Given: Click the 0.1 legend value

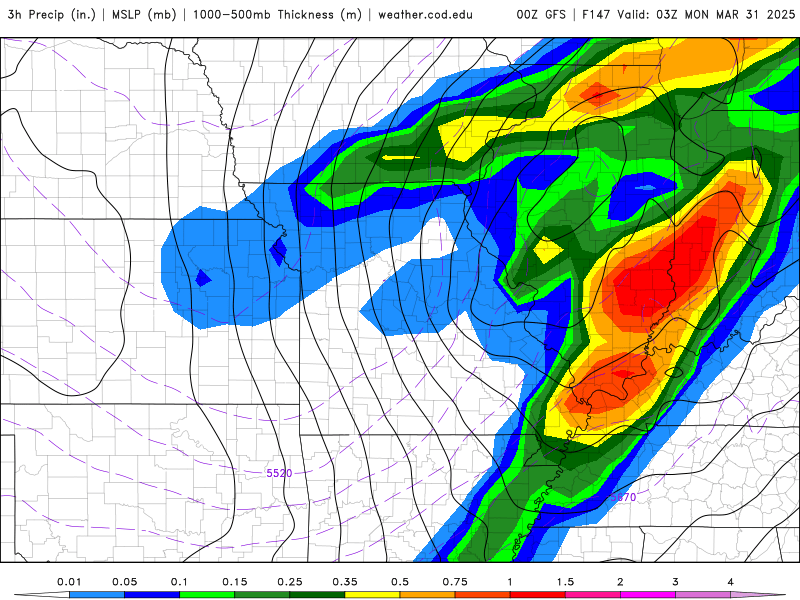Looking at the screenshot, I should 179,582.
